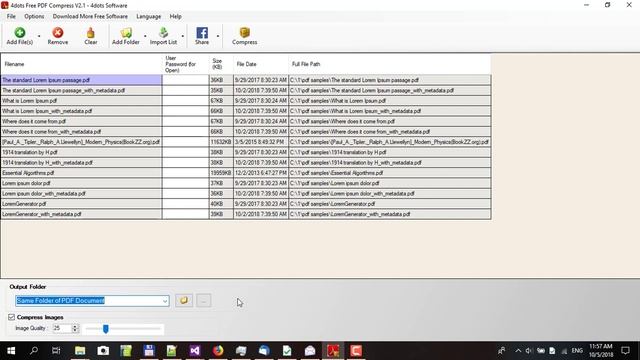Select 'Lorem ipsum dolor_with_metadata.pdf' row
The image size is (640, 360).
pos(246,193)
